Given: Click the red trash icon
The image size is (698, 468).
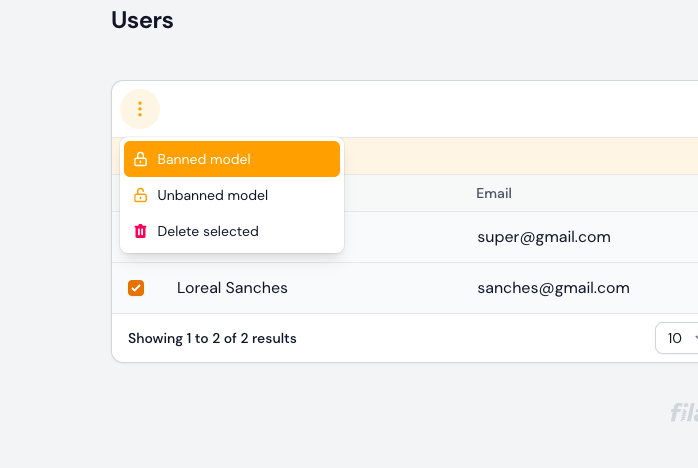Looking at the screenshot, I should coord(141,231).
